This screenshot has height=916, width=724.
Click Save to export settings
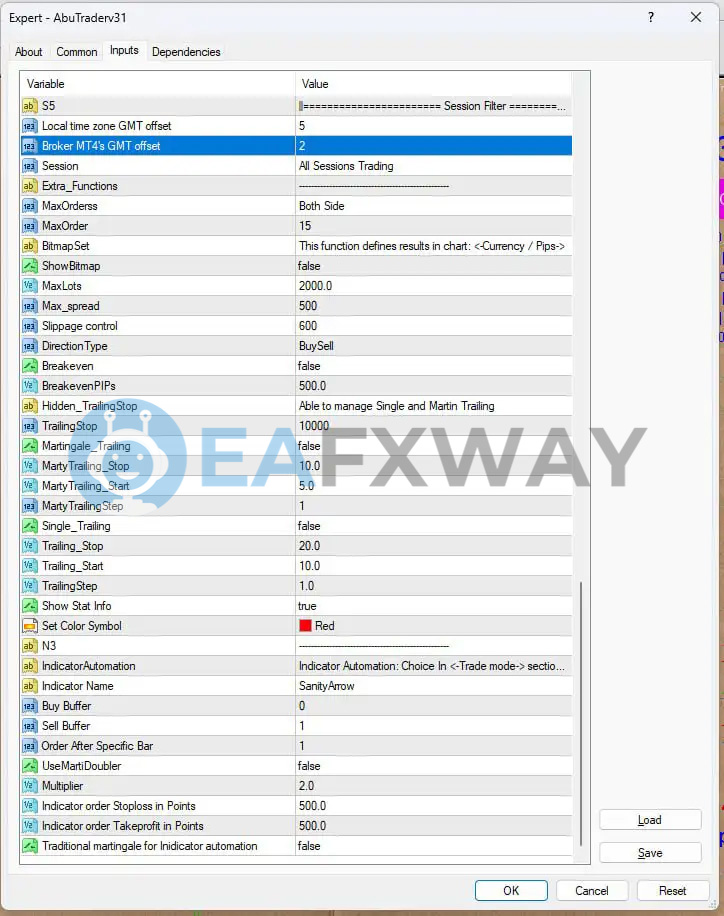(650, 853)
